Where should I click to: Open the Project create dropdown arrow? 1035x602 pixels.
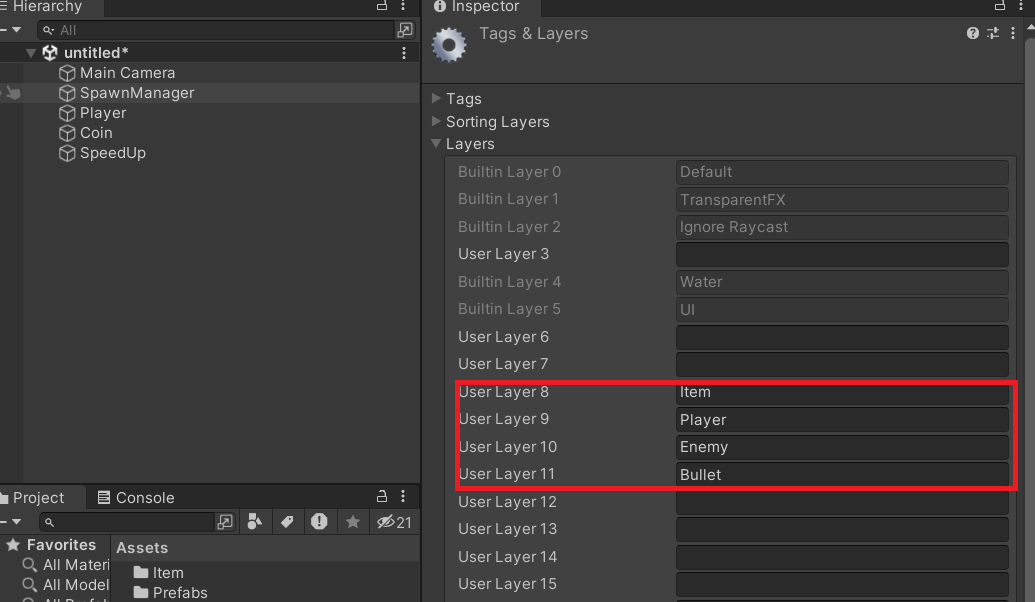point(16,522)
